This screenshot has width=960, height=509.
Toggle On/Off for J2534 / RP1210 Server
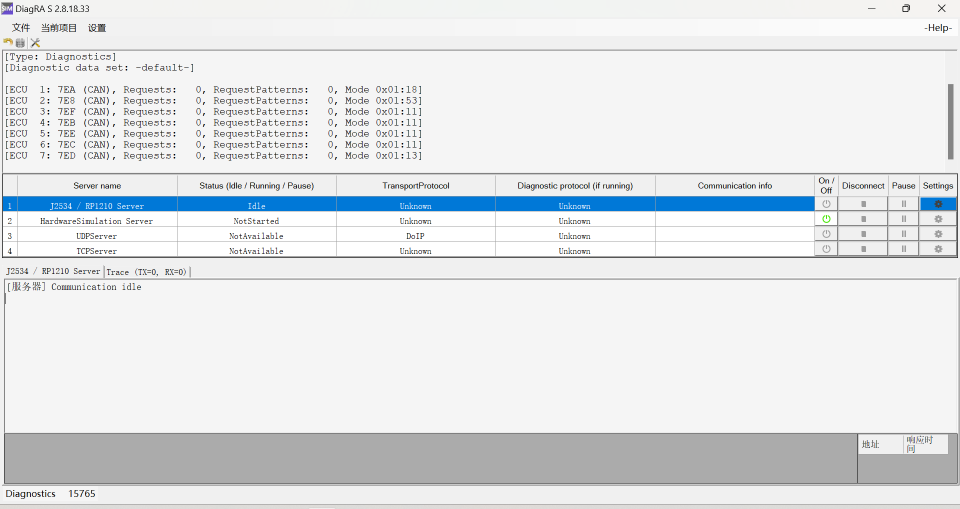point(826,204)
